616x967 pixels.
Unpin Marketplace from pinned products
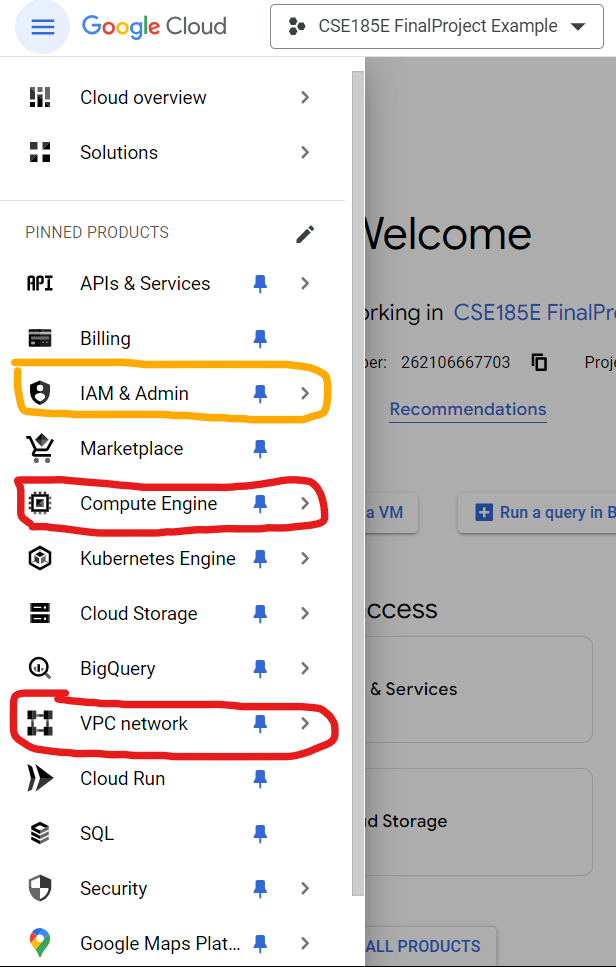[x=260, y=449]
